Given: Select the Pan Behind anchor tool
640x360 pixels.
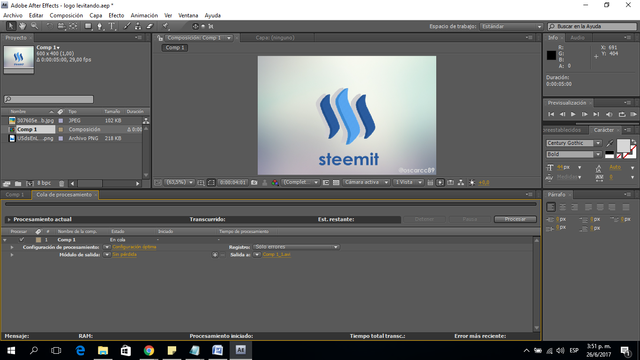Looking at the screenshot, I should tap(73, 26).
